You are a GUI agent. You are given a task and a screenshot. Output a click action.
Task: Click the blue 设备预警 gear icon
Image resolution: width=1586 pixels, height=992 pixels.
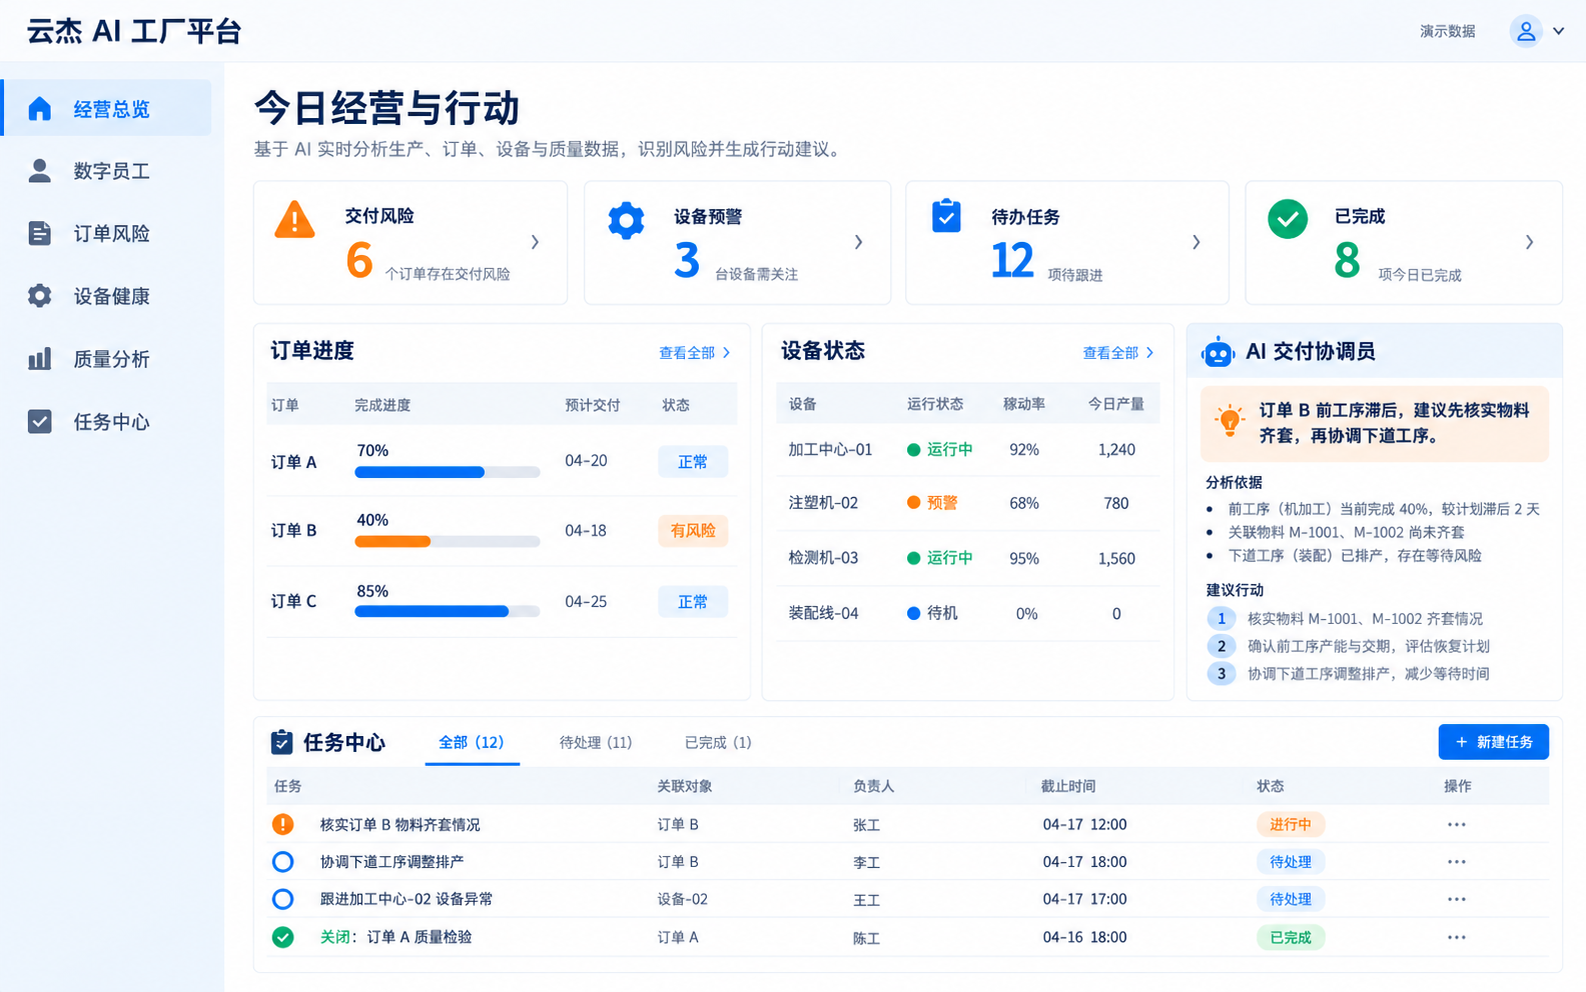coord(626,220)
